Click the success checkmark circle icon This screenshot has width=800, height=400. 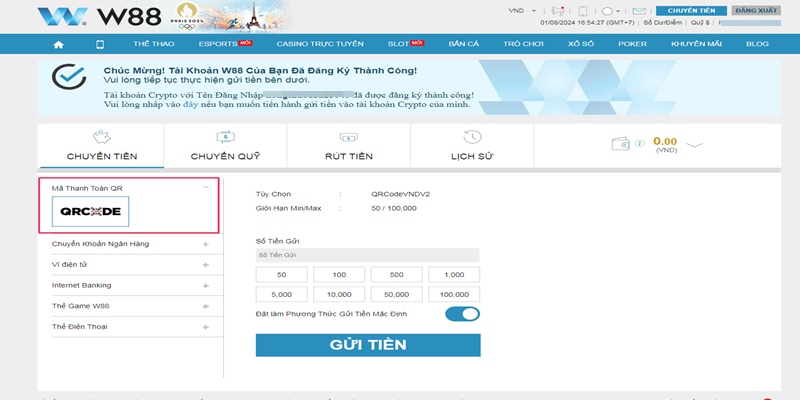click(x=69, y=77)
